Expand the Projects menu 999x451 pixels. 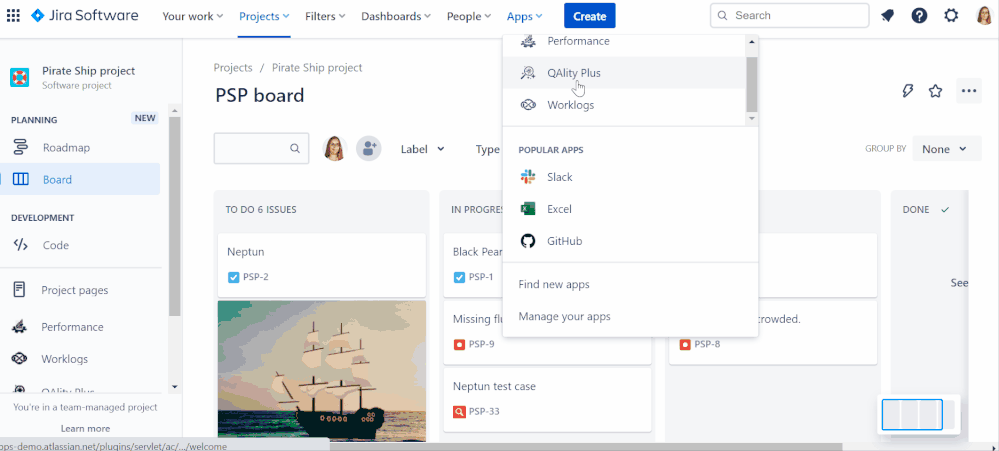pyautogui.click(x=264, y=16)
